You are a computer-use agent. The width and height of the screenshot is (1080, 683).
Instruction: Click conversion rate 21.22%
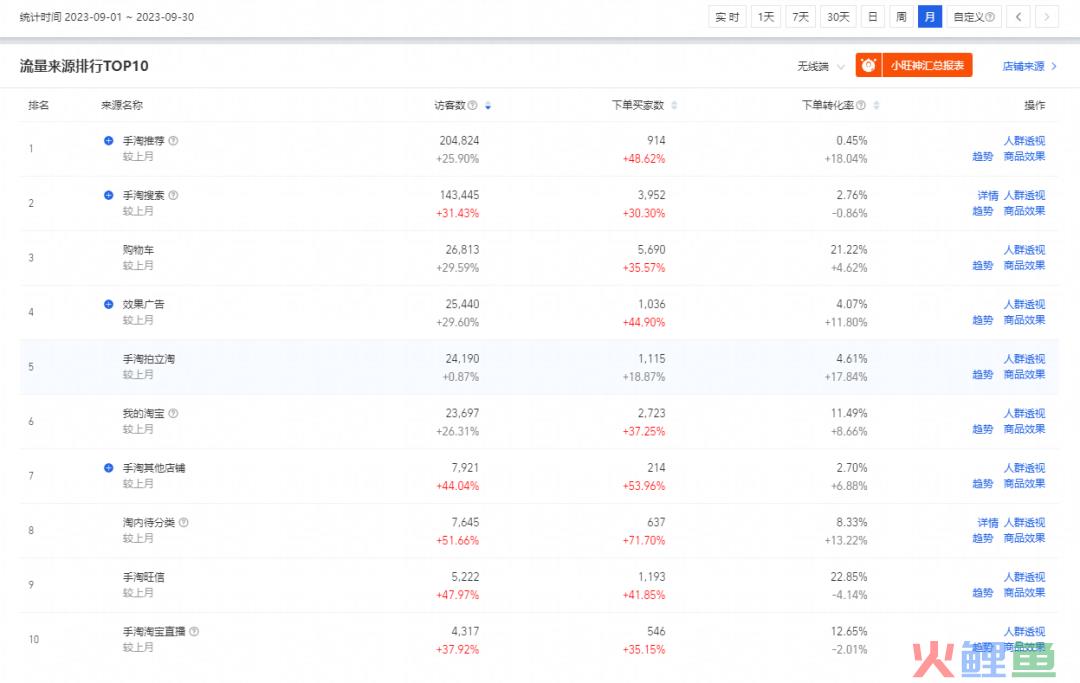849,249
